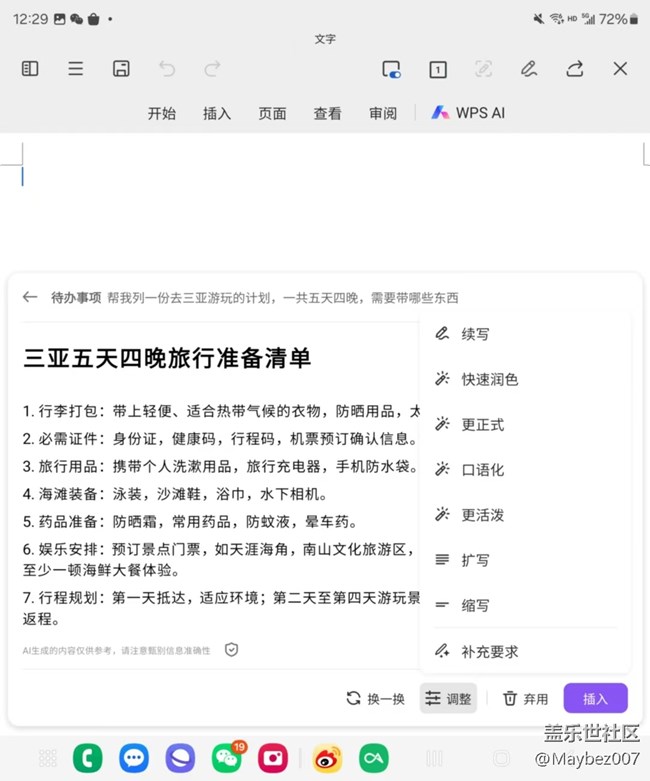Open the red Camera app in dock

[273, 758]
